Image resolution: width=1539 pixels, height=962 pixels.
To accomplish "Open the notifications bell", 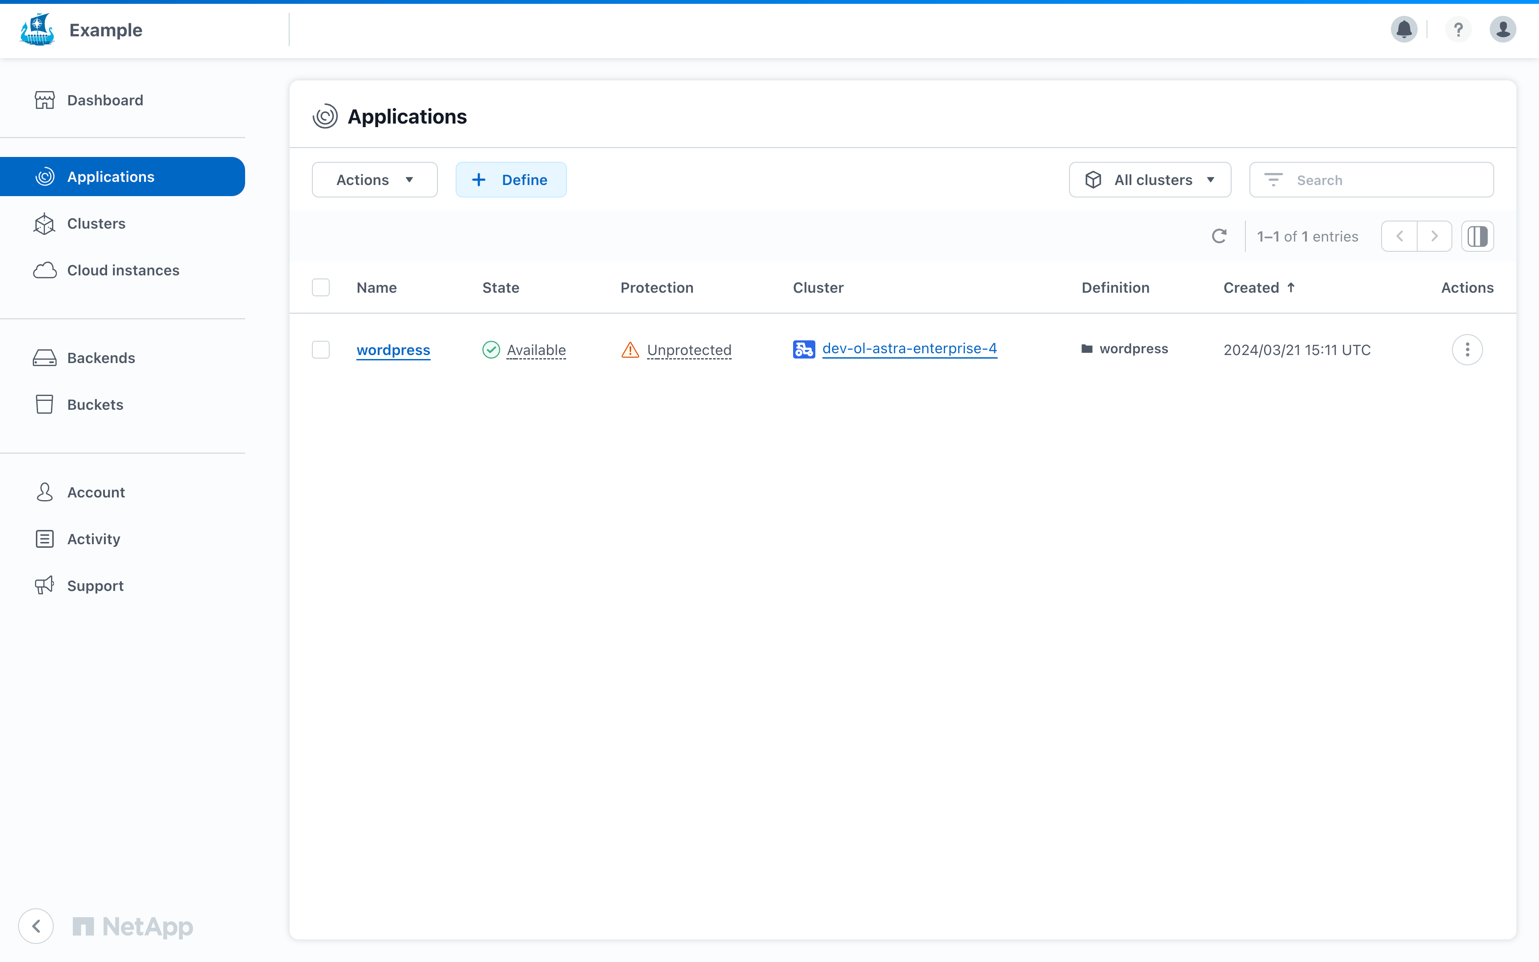I will pos(1404,29).
